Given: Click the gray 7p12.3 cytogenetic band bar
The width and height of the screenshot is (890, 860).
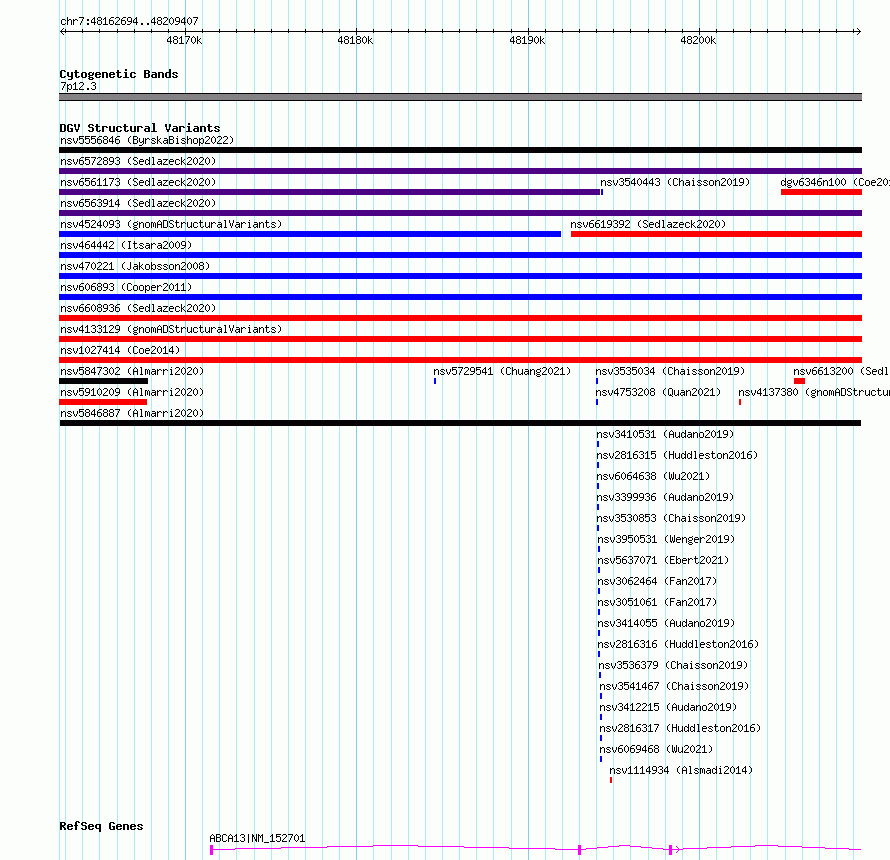Looking at the screenshot, I should pyautogui.click(x=460, y=97).
